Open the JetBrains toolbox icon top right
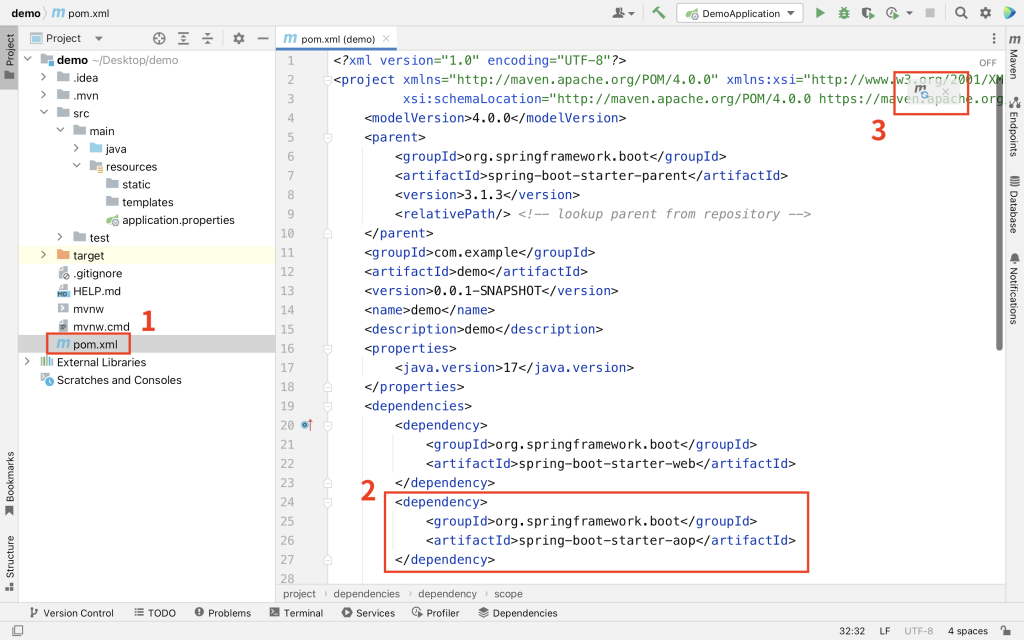This screenshot has width=1024, height=640. click(1010, 13)
